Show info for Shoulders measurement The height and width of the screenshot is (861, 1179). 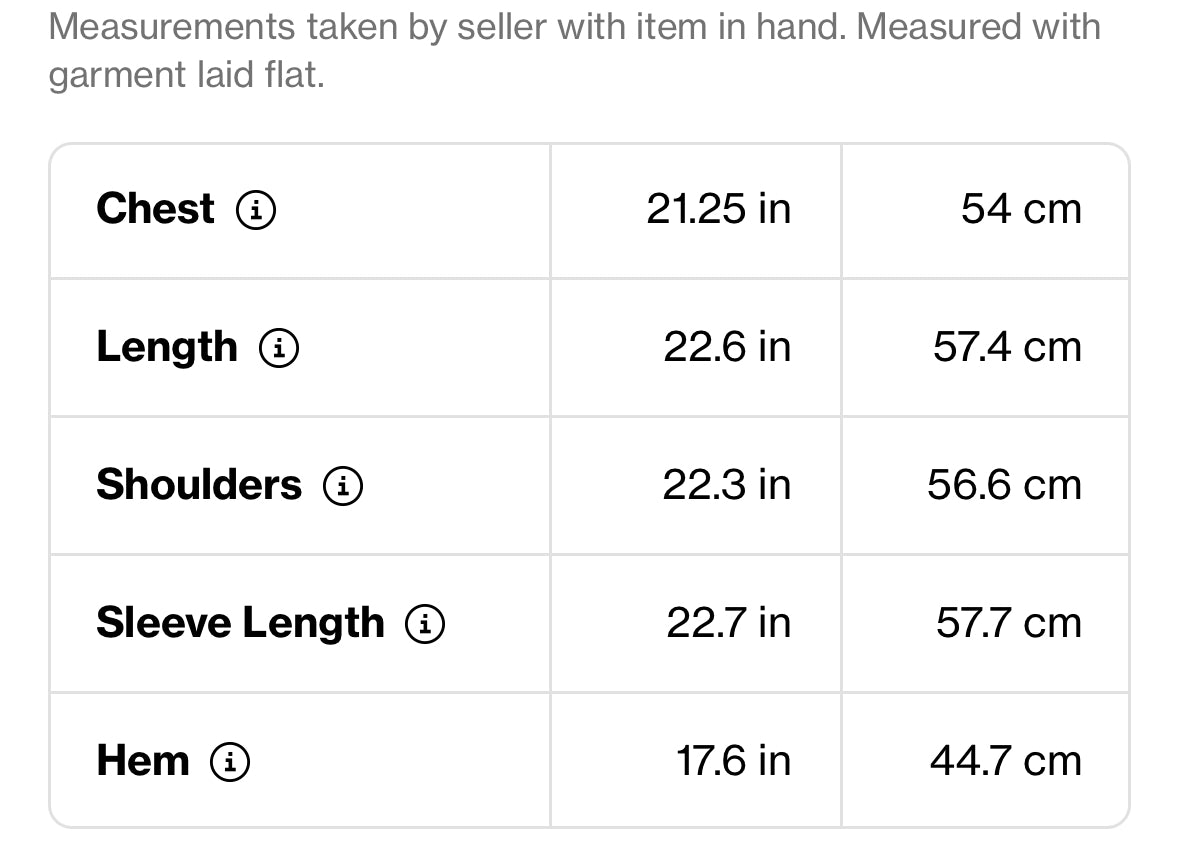(342, 486)
